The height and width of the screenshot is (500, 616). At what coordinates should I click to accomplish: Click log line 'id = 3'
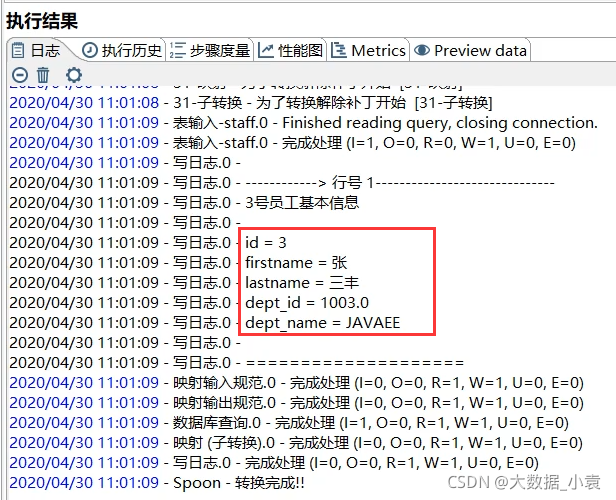coord(148,243)
